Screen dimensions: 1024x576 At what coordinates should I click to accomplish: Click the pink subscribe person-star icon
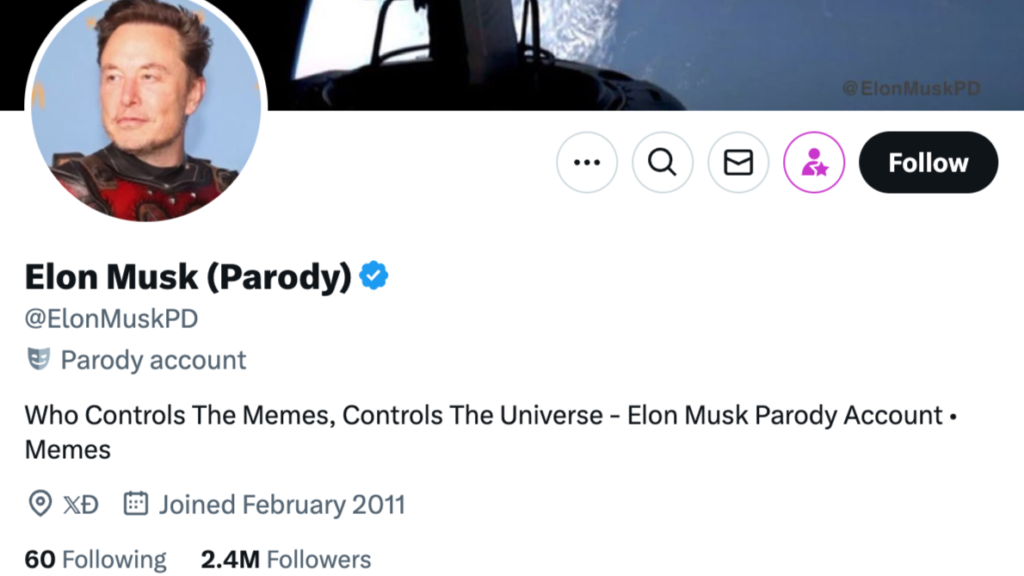(x=814, y=162)
